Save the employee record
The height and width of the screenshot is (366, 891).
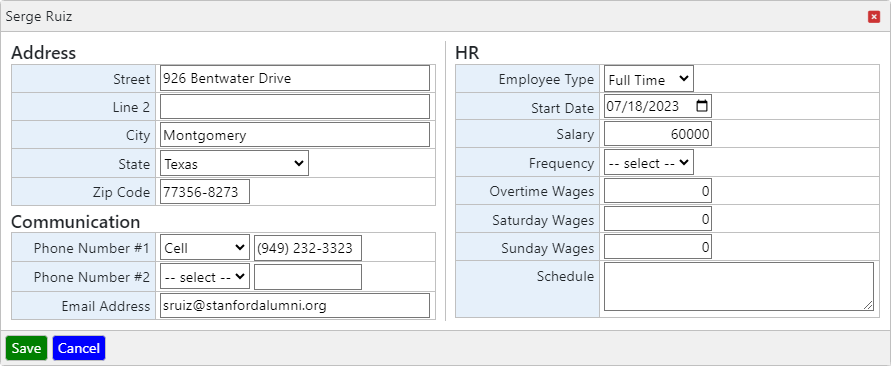coord(26,348)
